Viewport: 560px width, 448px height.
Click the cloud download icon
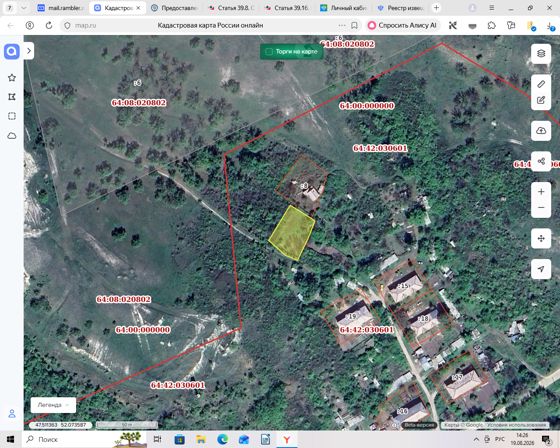pos(541,131)
